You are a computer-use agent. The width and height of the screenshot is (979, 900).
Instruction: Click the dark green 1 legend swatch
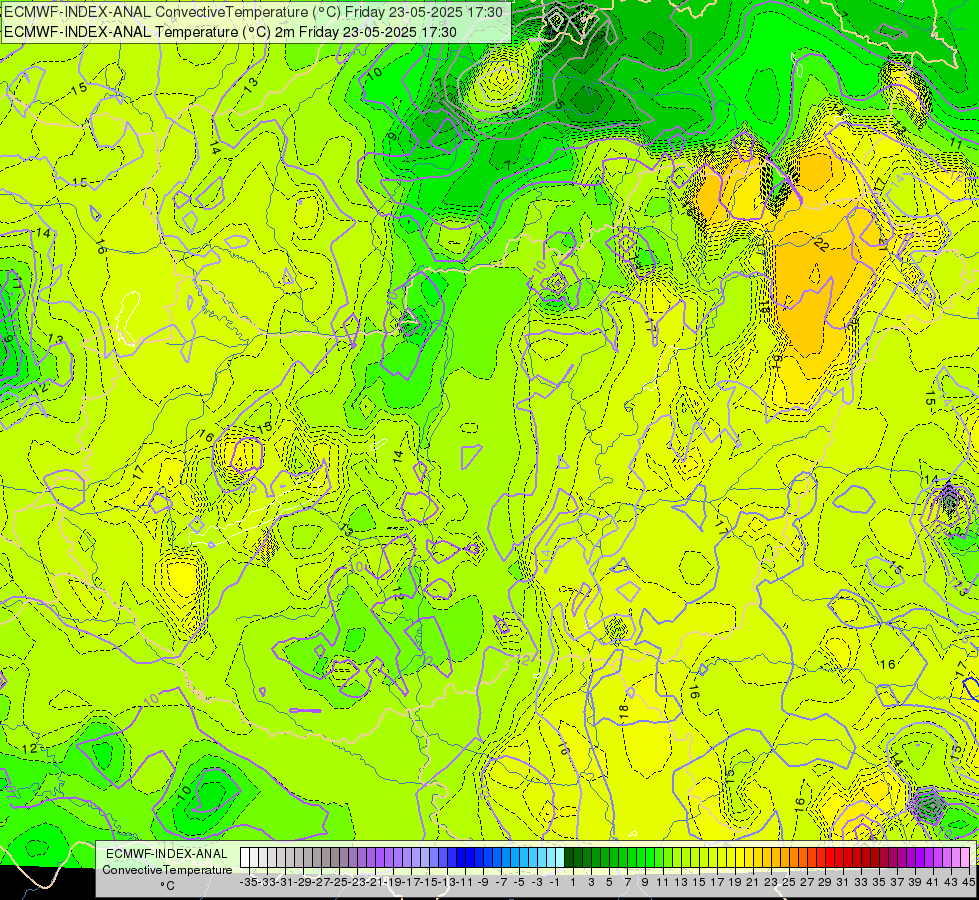pyautogui.click(x=569, y=858)
